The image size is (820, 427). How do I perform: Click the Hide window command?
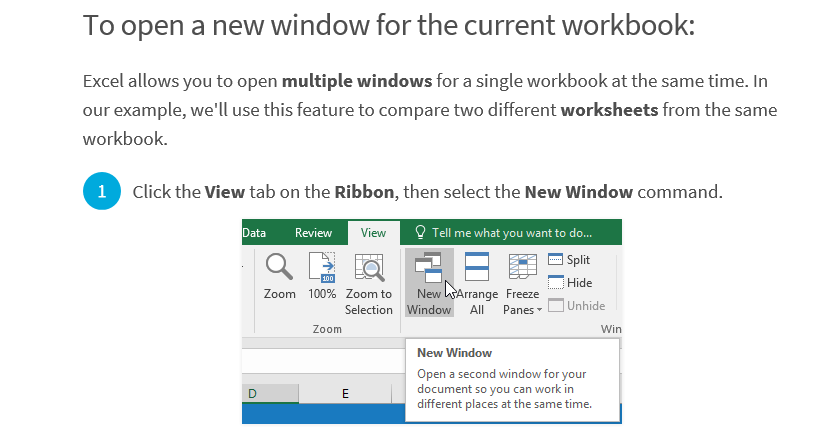(x=570, y=283)
